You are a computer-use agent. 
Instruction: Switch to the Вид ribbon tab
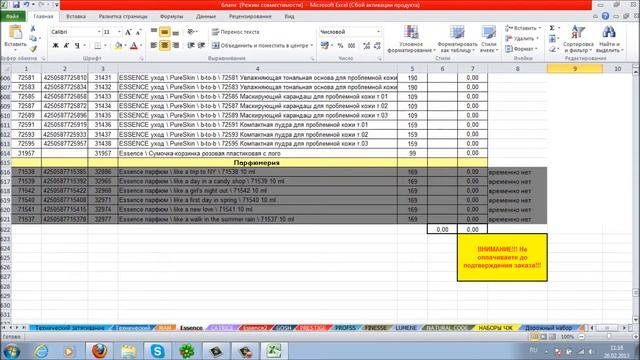(289, 16)
